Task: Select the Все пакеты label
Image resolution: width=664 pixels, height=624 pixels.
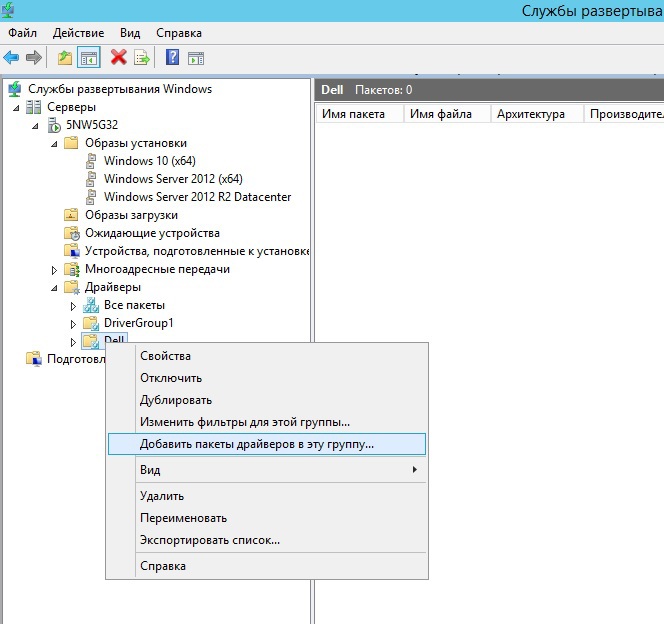Action: (134, 305)
